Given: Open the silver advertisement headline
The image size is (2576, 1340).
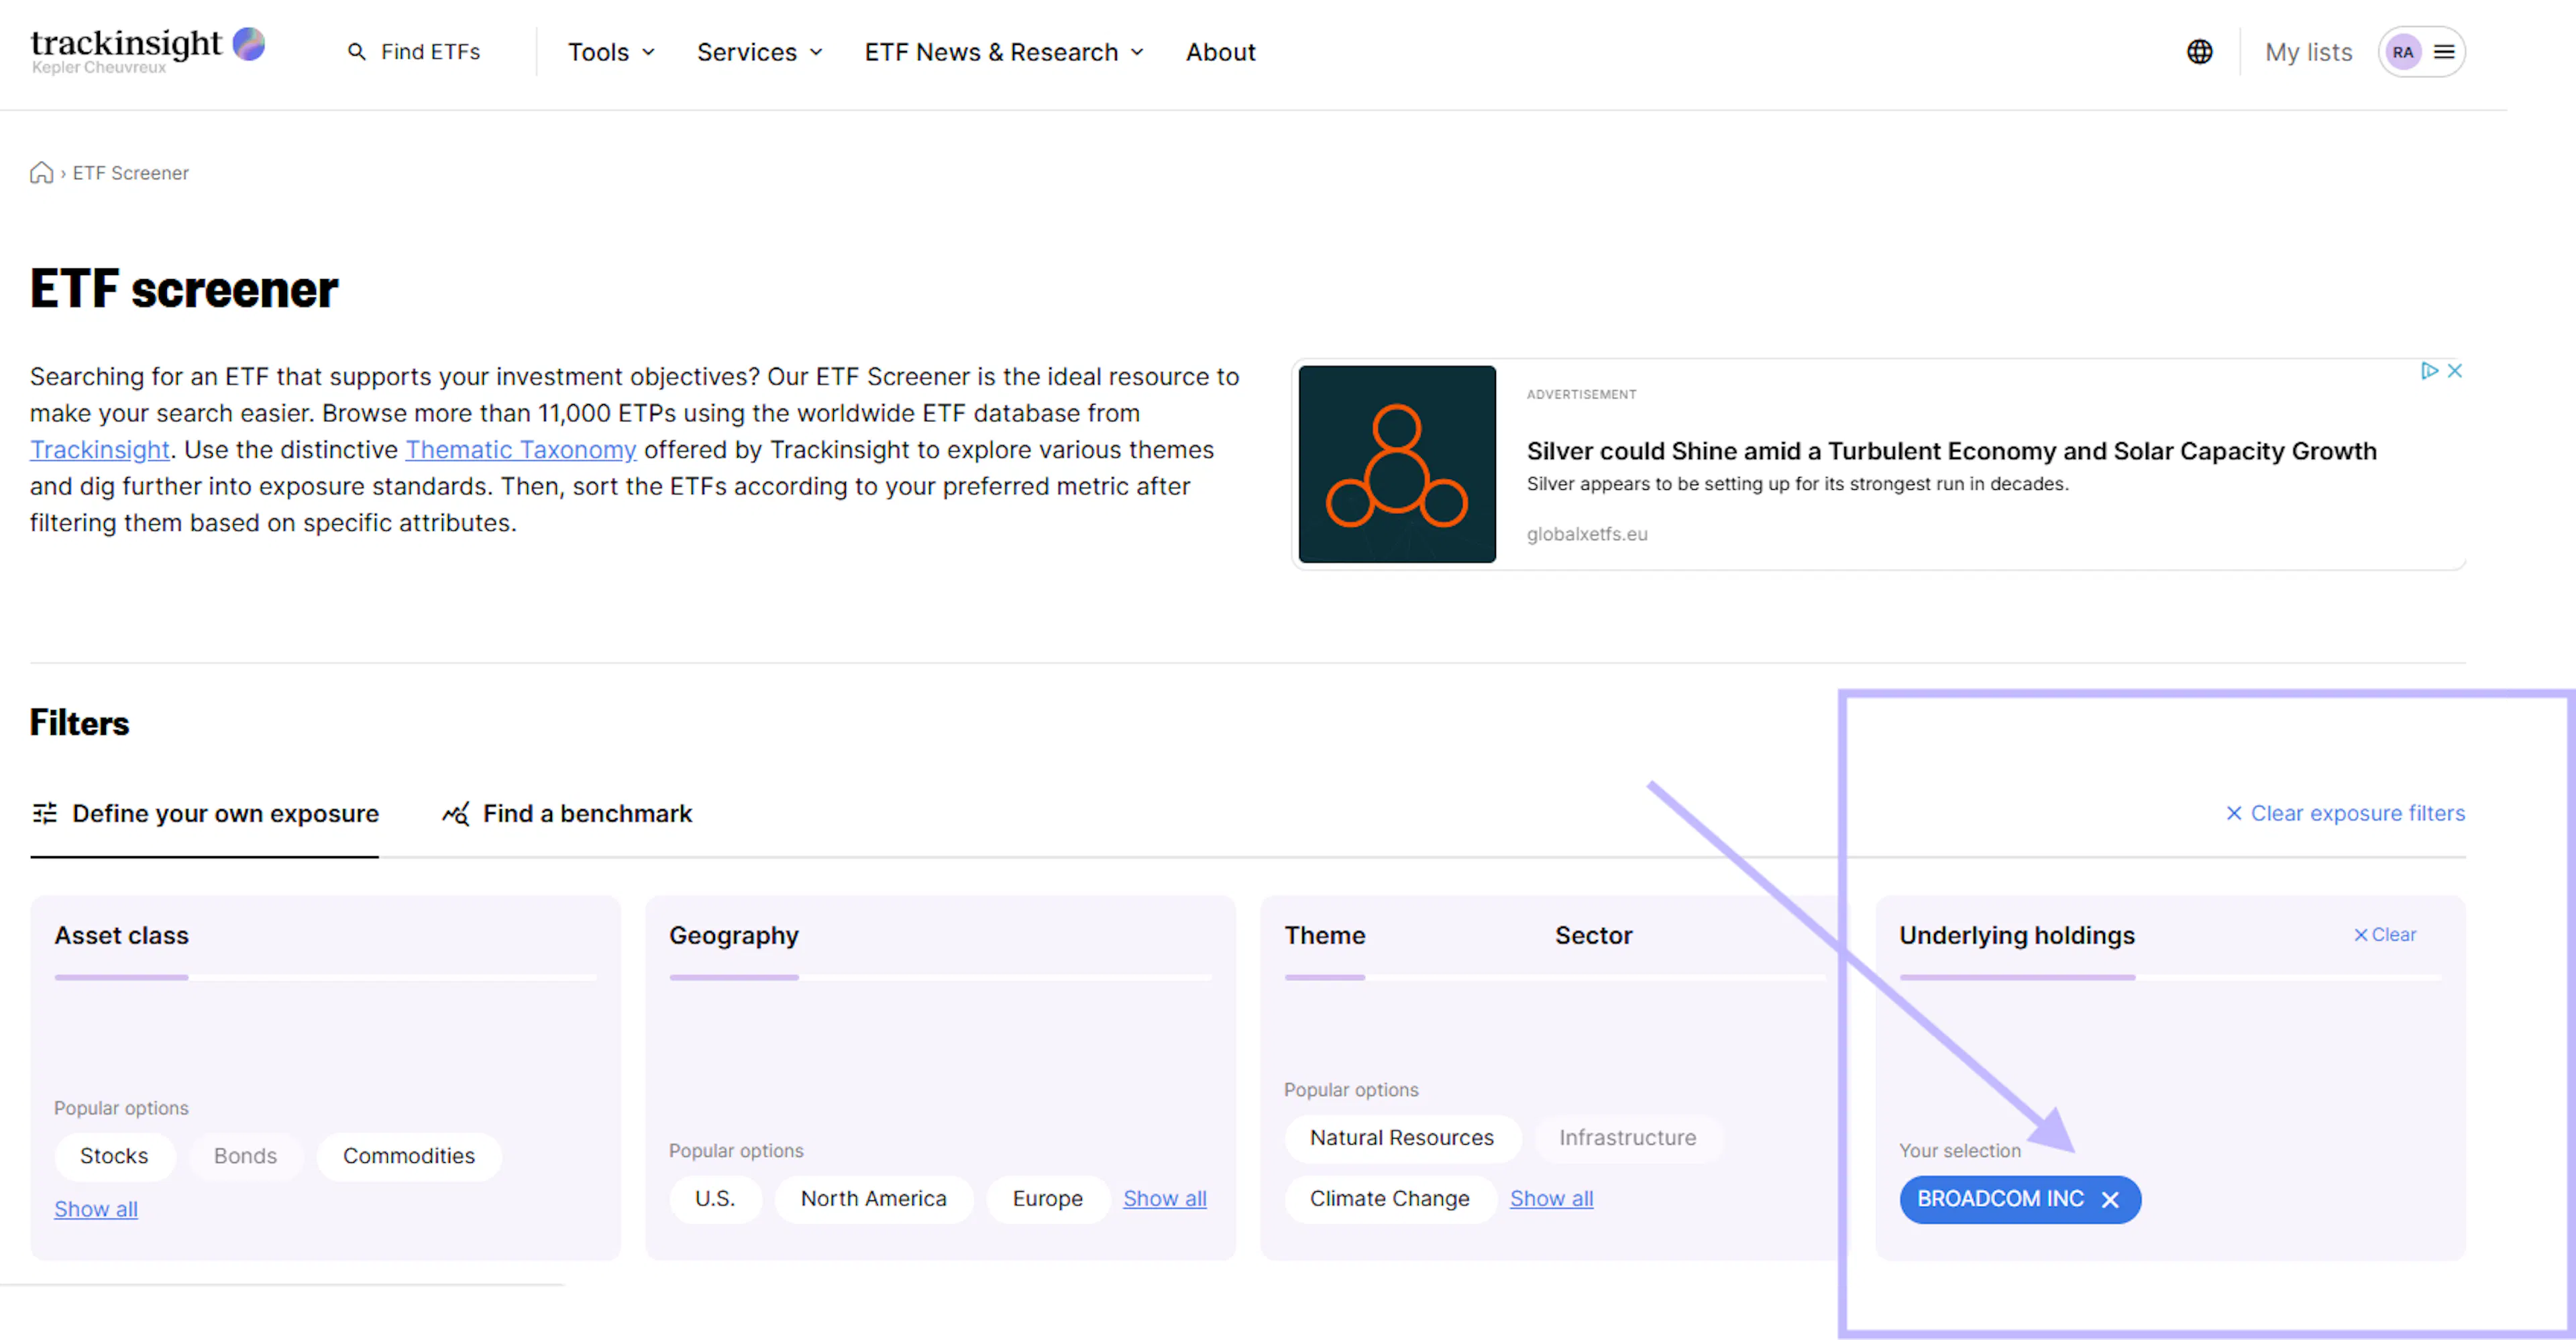Looking at the screenshot, I should [1951, 451].
